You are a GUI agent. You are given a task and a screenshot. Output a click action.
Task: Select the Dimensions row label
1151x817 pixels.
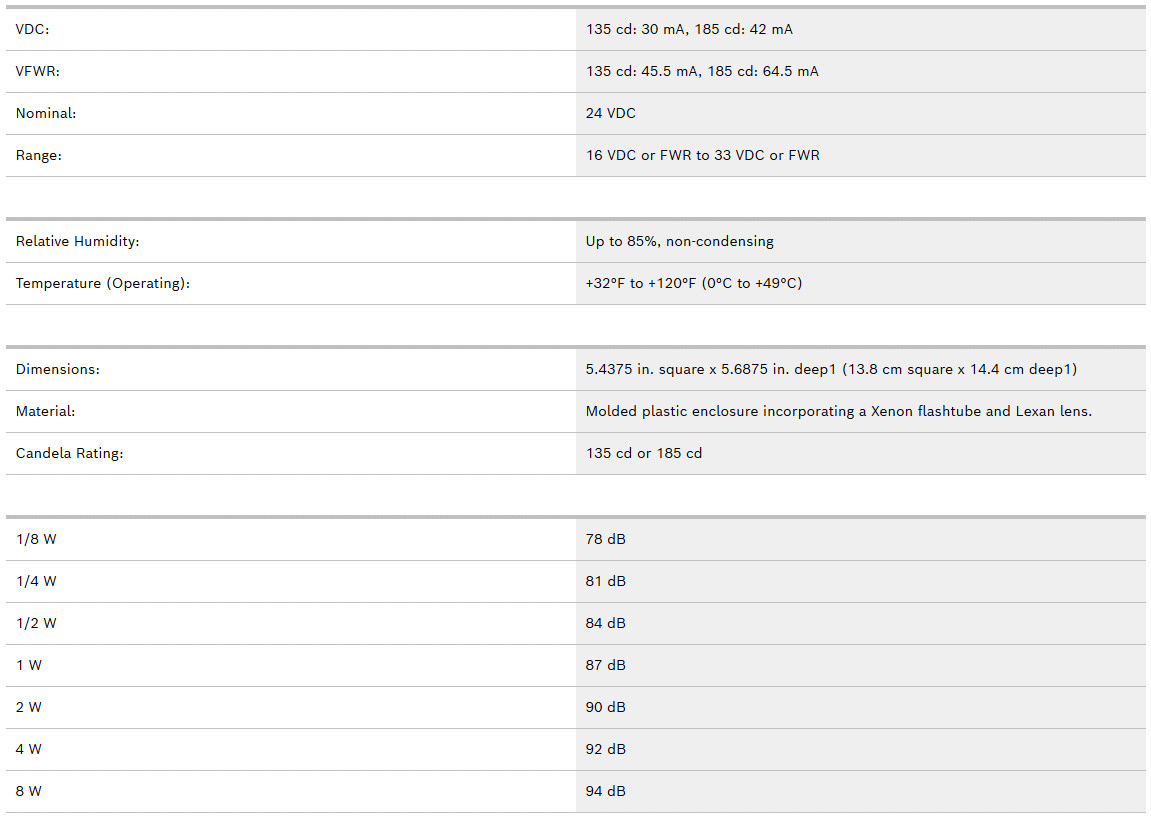(x=58, y=369)
